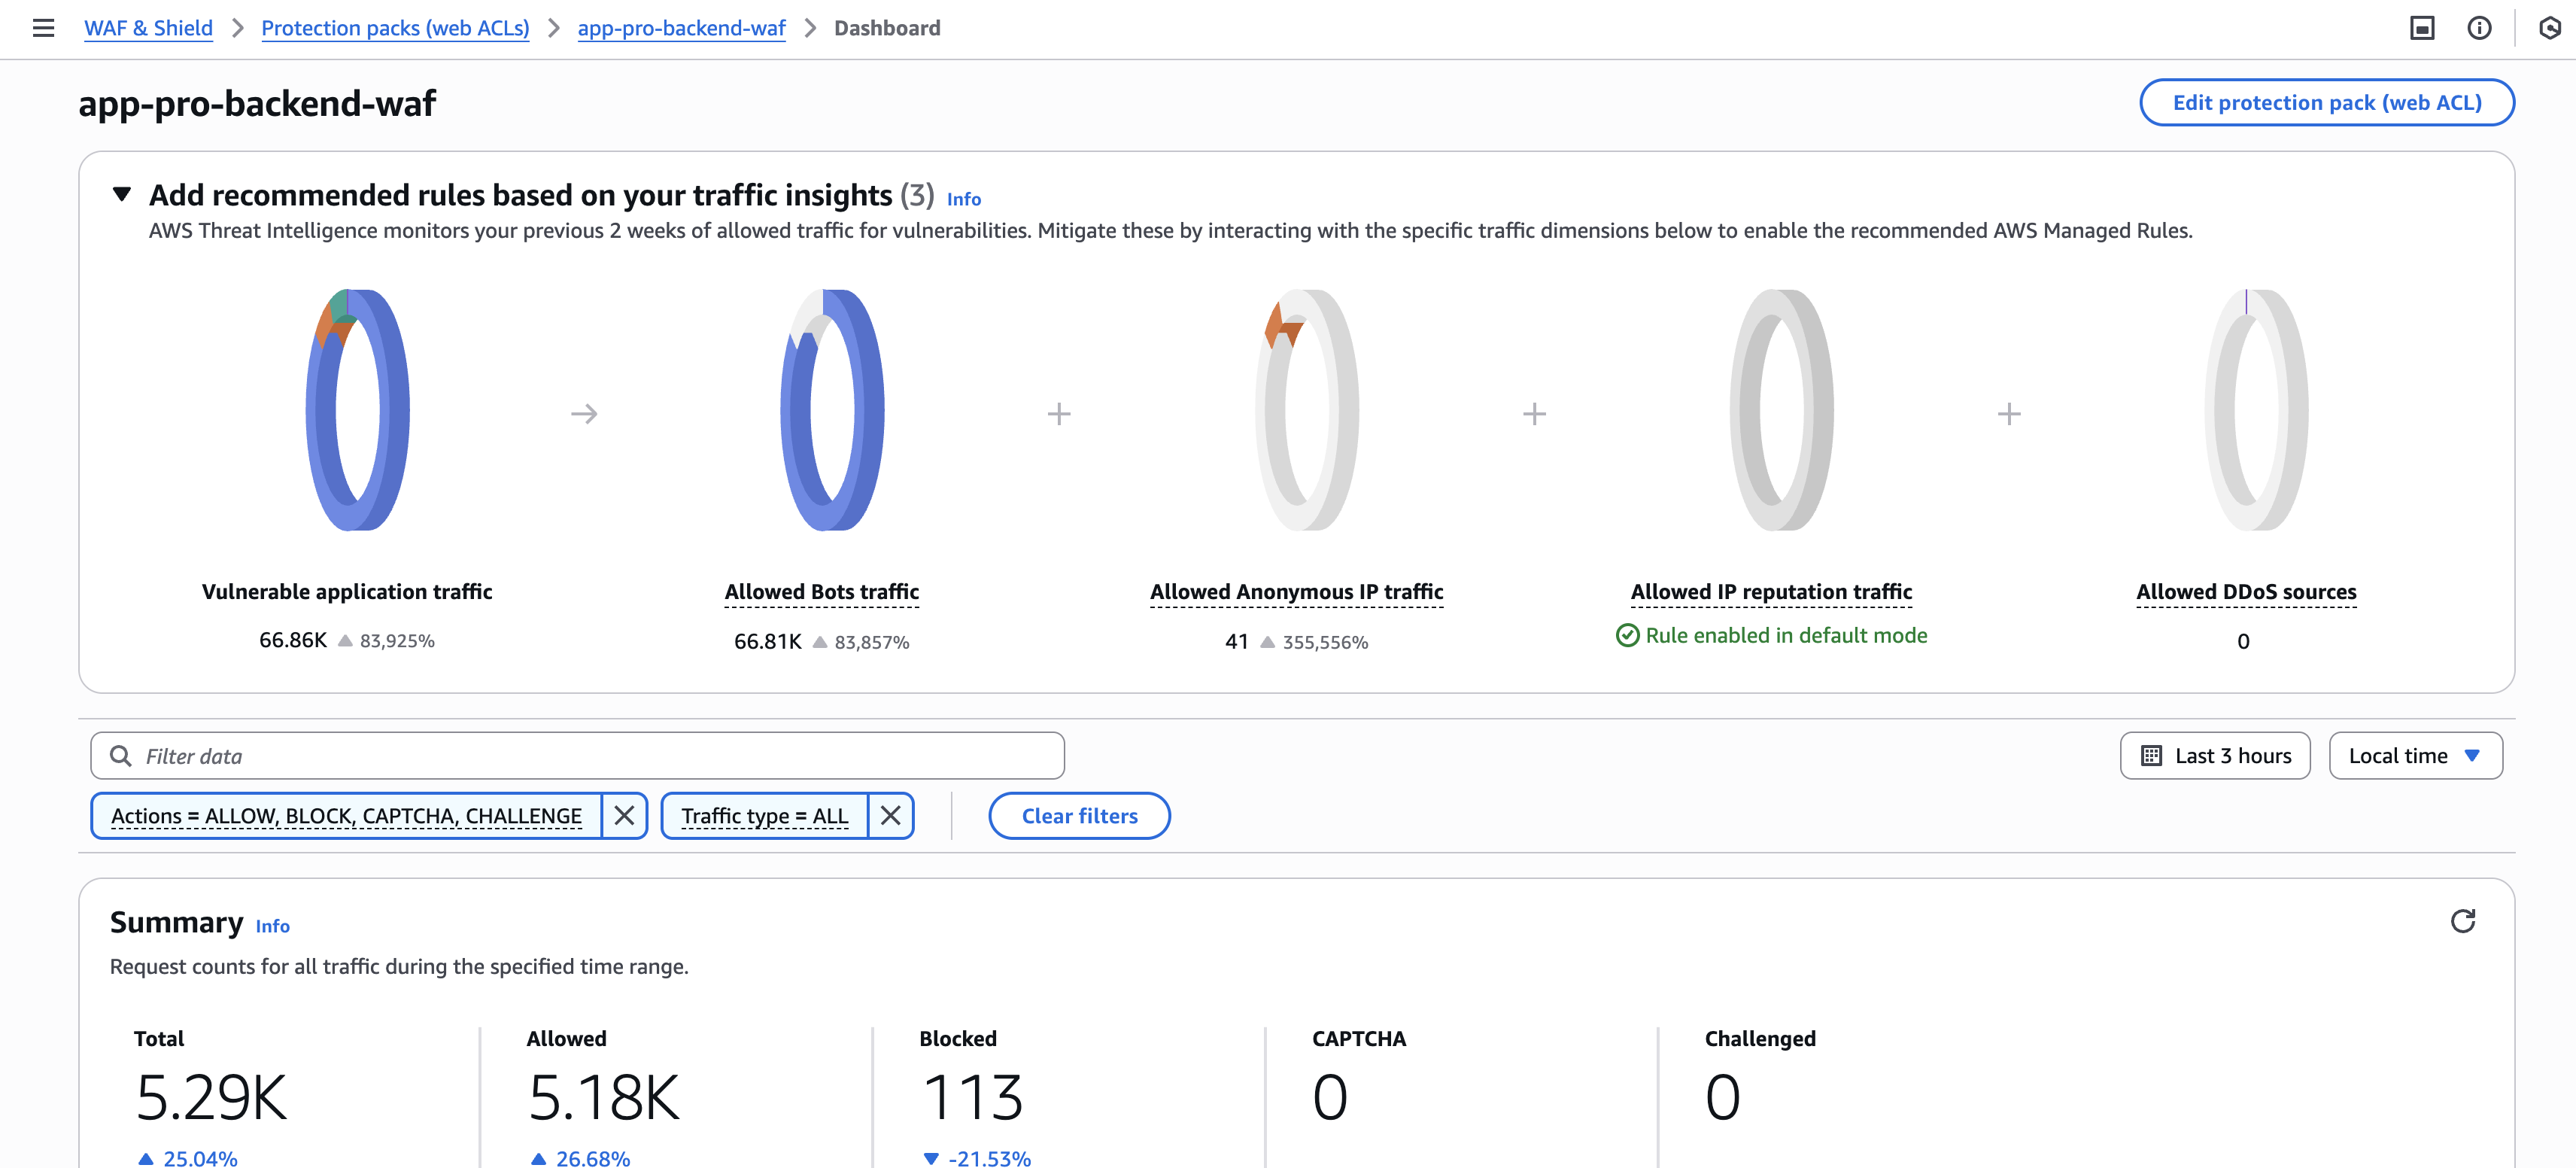Remove the Actions filter token
The width and height of the screenshot is (2576, 1168).
(625, 816)
